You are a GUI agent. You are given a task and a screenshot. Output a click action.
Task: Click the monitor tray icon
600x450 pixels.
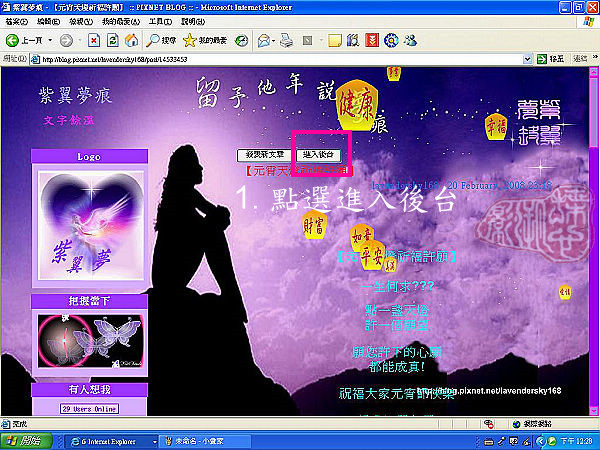pyautogui.click(x=514, y=441)
